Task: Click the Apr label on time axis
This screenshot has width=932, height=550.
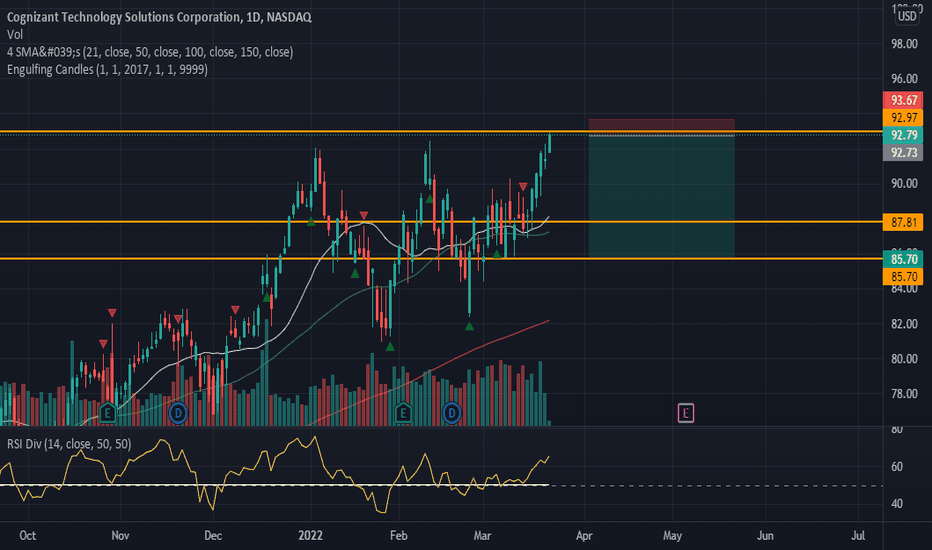Action: 584,536
